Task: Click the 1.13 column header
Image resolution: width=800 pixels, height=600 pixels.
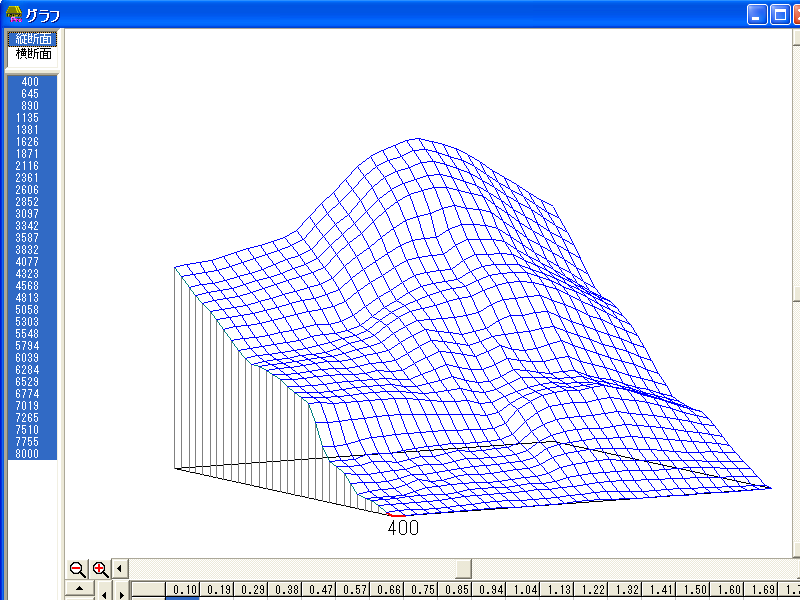Action: click(x=557, y=590)
